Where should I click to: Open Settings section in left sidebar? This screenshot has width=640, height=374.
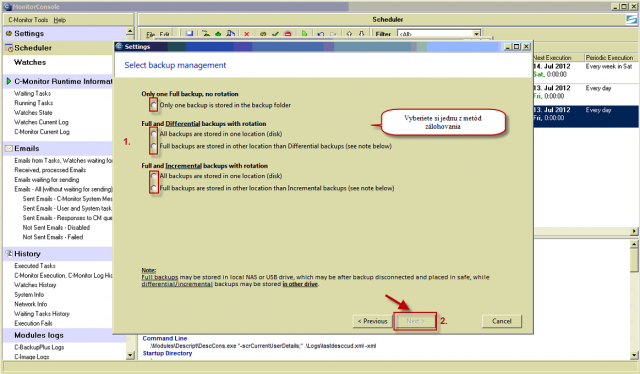coord(29,33)
